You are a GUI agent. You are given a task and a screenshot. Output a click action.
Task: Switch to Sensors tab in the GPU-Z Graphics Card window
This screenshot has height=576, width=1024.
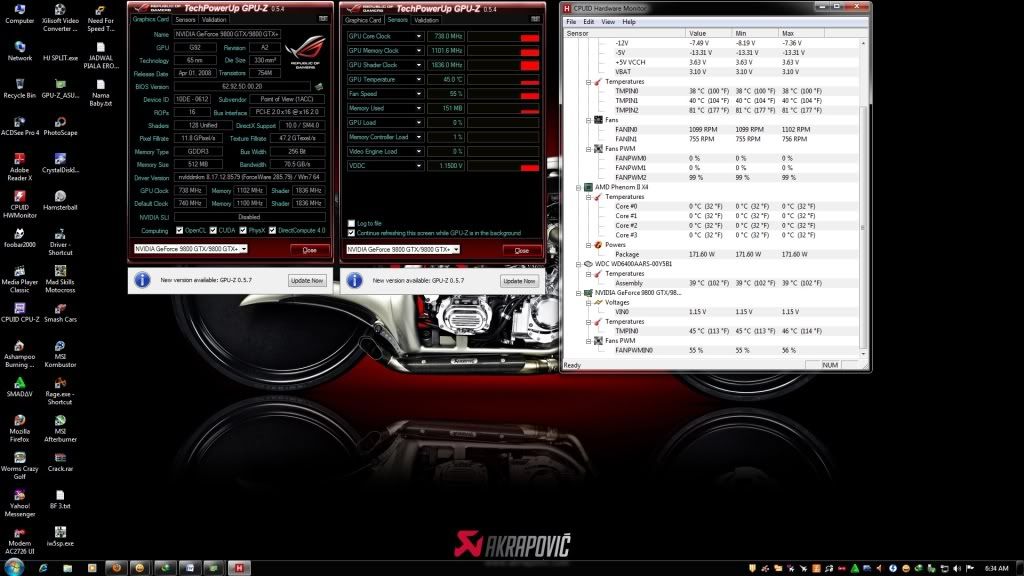click(186, 20)
